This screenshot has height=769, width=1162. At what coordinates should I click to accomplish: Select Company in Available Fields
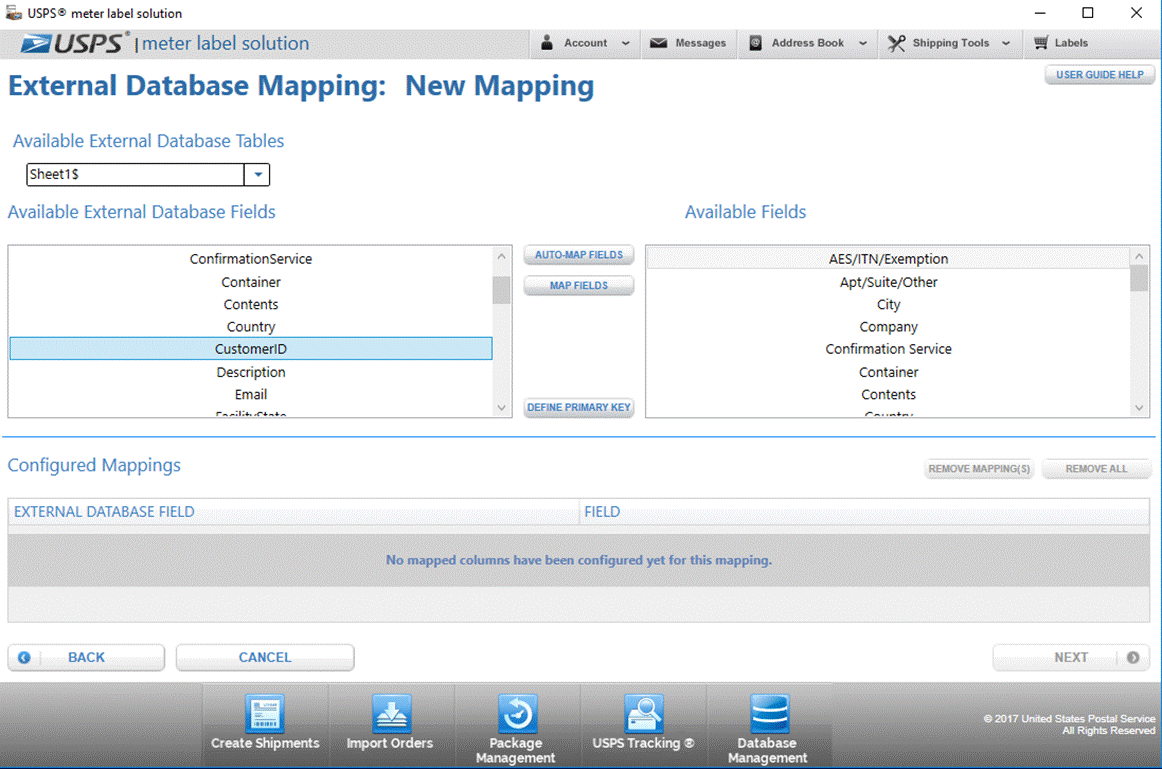click(888, 327)
